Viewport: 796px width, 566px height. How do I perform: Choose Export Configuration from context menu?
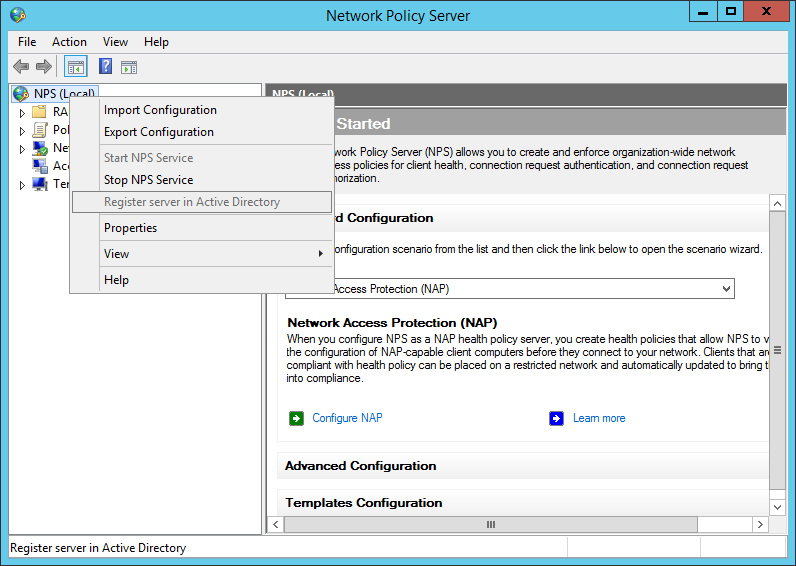[x=202, y=132]
